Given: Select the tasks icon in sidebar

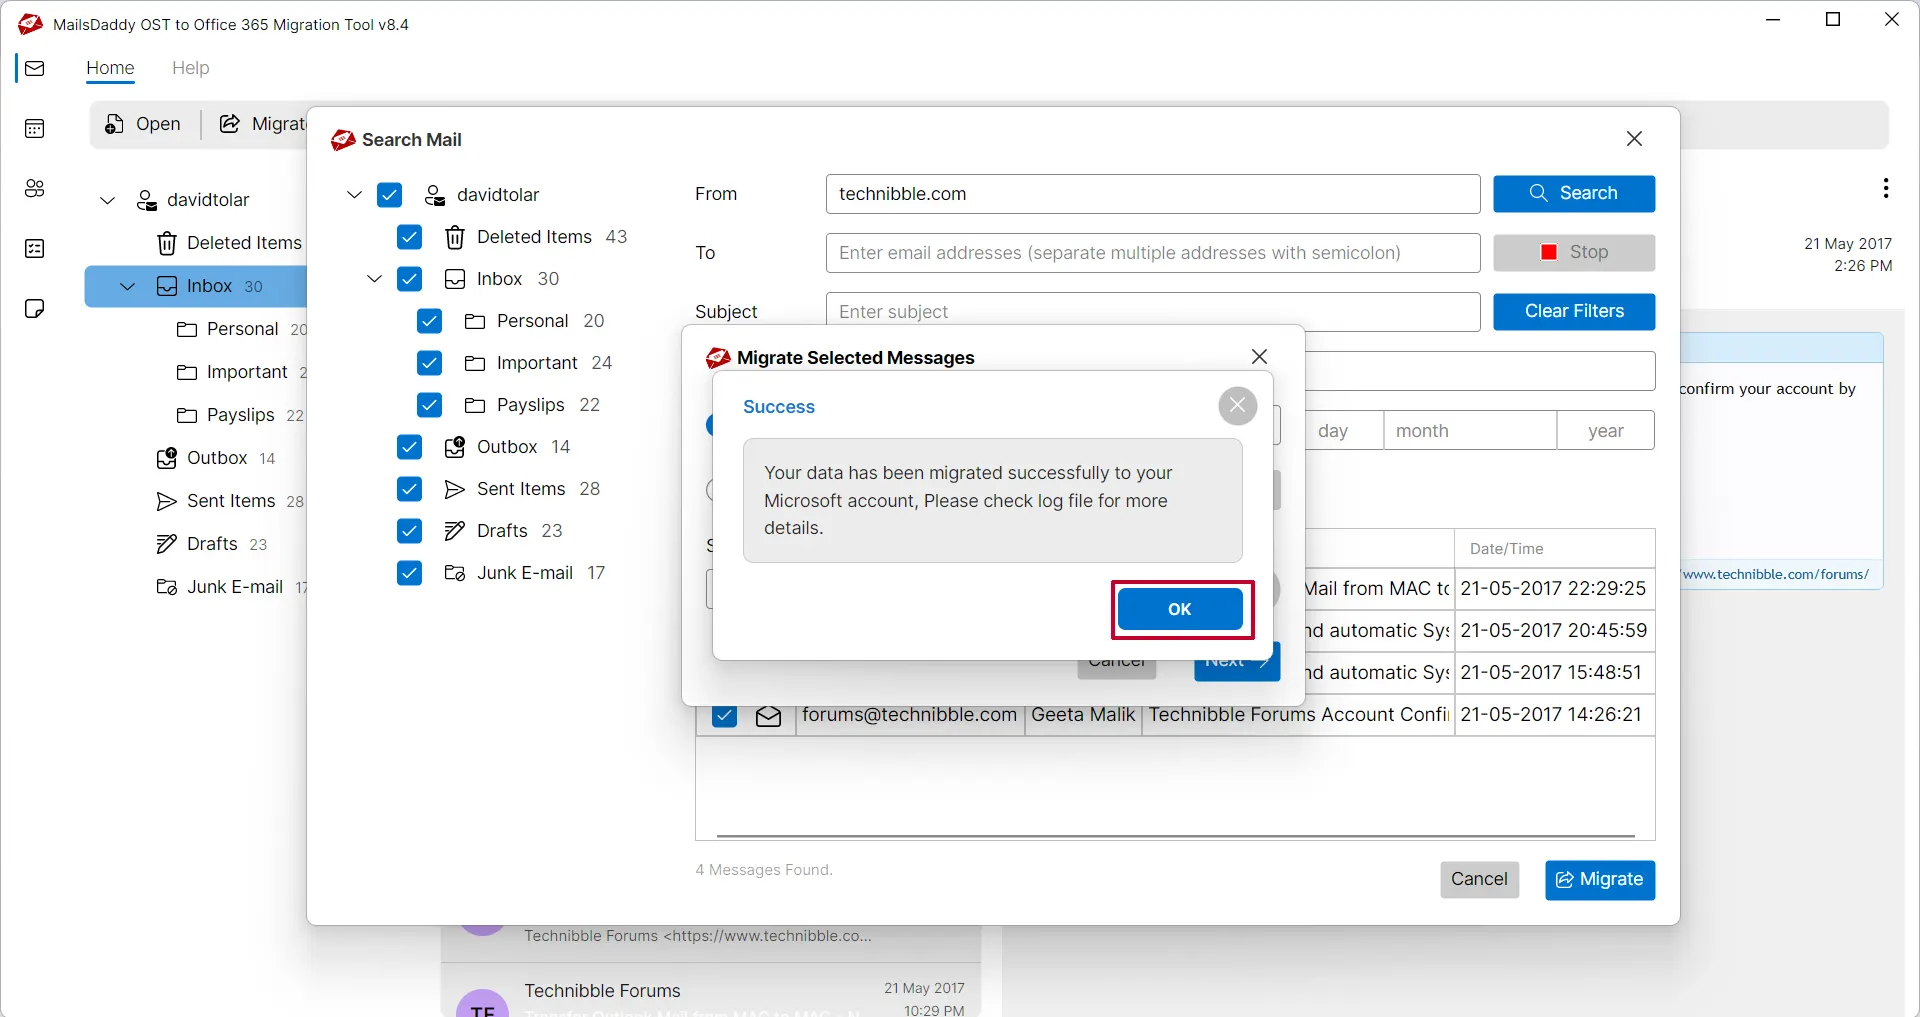Looking at the screenshot, I should tap(35, 249).
